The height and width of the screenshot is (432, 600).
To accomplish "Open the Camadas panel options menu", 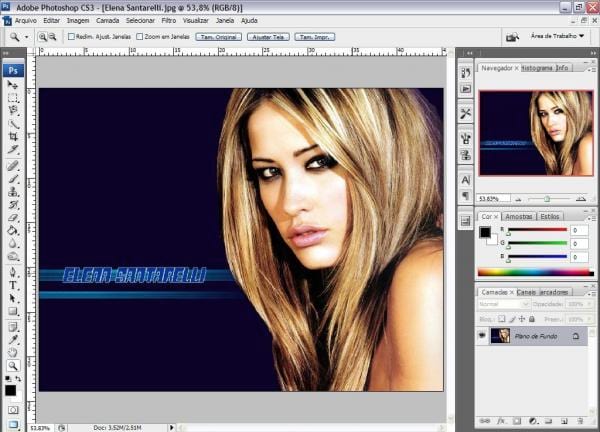I will pyautogui.click(x=591, y=293).
